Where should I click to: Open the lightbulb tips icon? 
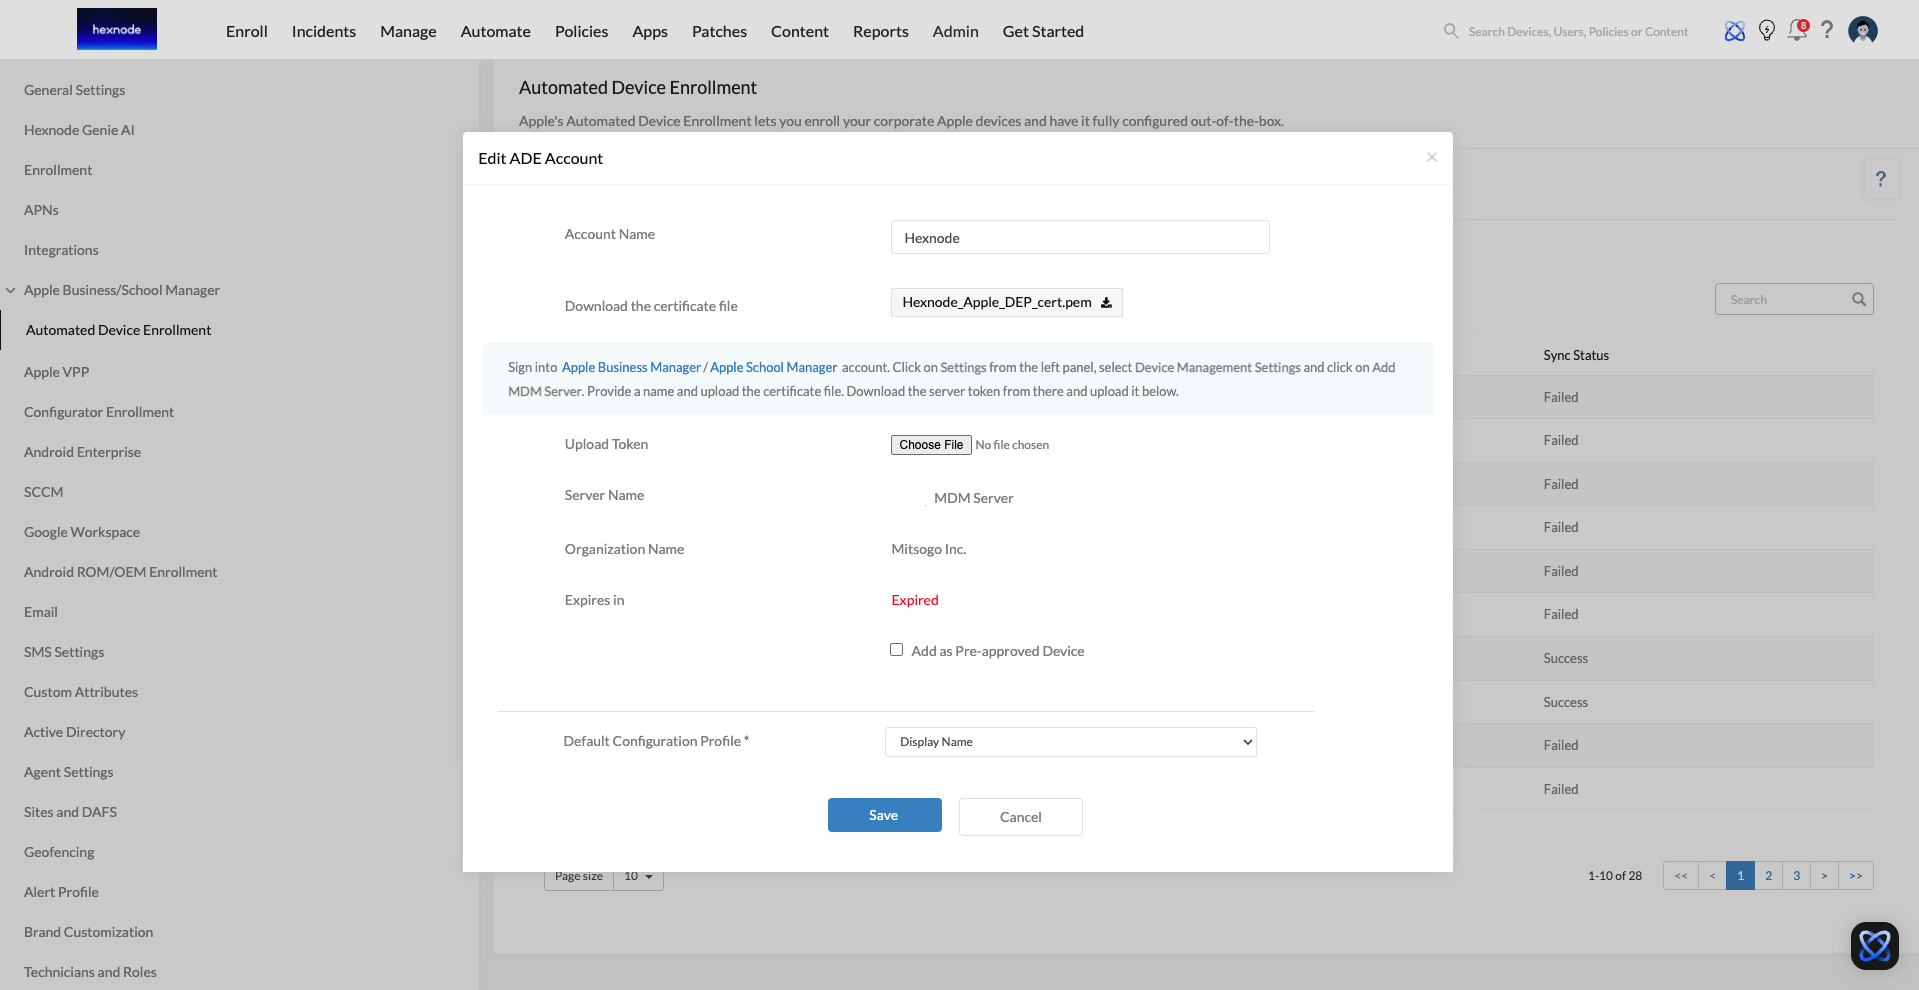(1767, 31)
